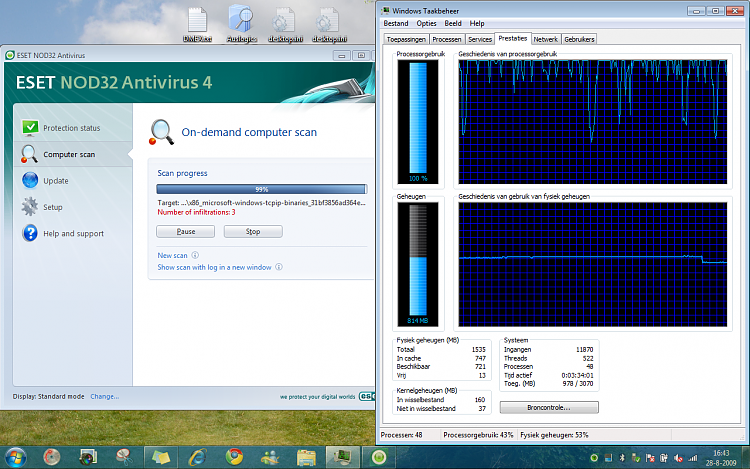This screenshot has height=469, width=750.
Task: Open Sticky Notes from the taskbar
Action: [x=161, y=458]
